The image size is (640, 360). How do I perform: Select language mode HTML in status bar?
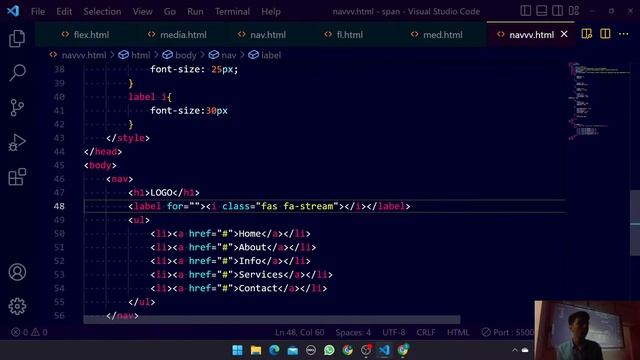click(458, 332)
